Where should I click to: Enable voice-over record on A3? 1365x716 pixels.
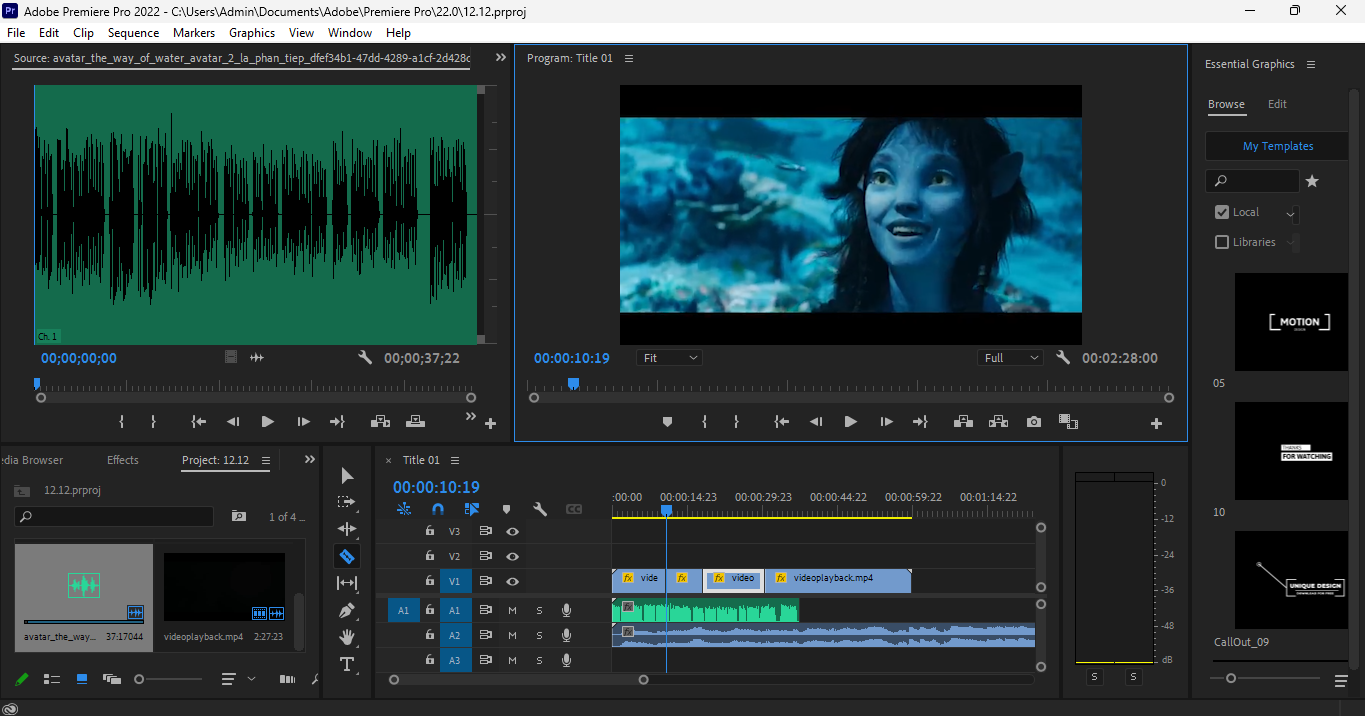567,660
